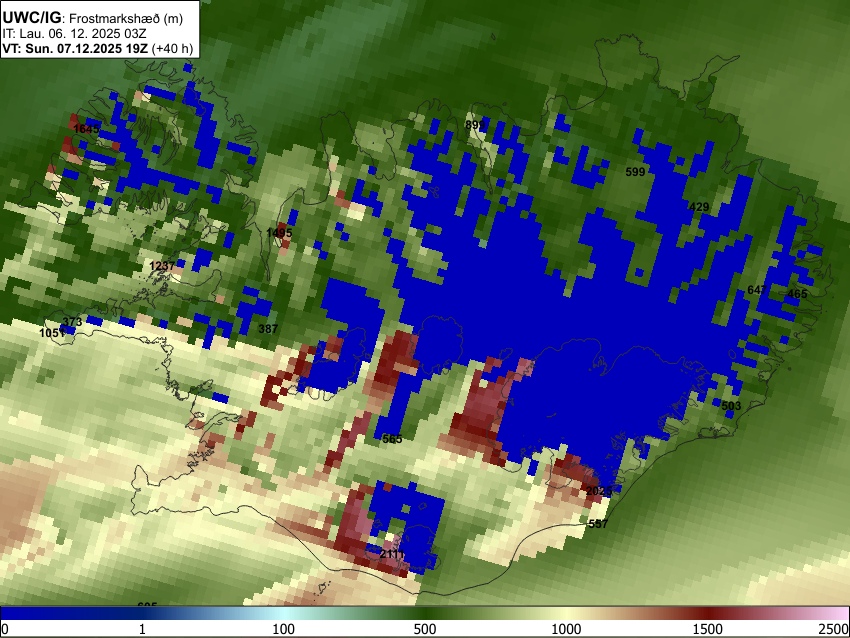Screen dimensions: 850x638
Task: Click the 500 tick on the color scale
Action: (424, 629)
